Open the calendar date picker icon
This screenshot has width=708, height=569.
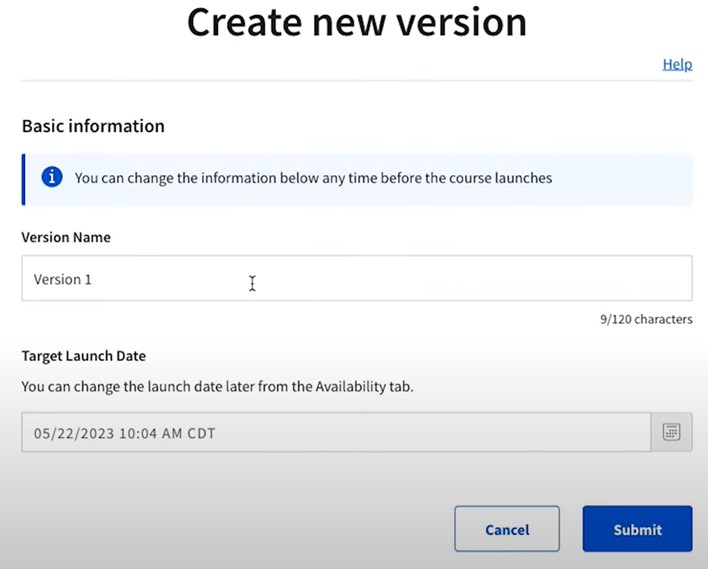(671, 433)
